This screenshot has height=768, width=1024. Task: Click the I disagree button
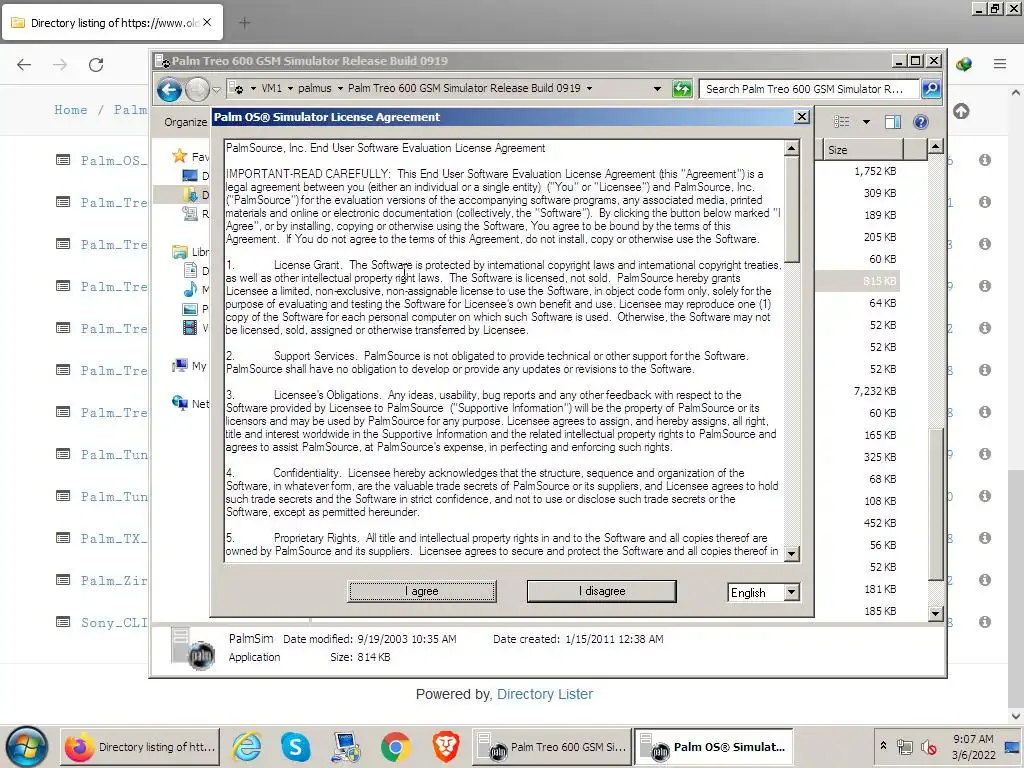(601, 591)
